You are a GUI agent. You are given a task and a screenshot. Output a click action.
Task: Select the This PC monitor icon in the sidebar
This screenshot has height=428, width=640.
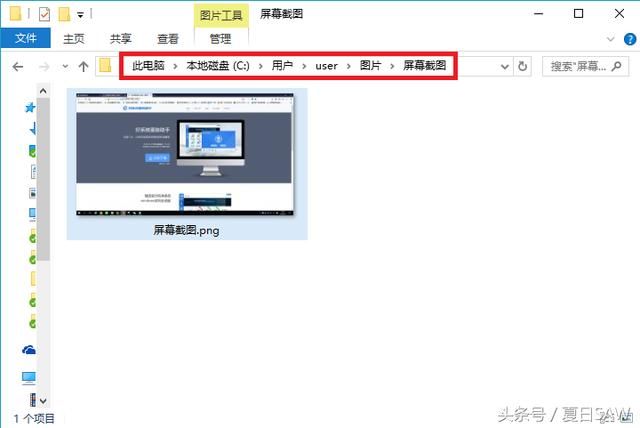pyautogui.click(x=29, y=378)
